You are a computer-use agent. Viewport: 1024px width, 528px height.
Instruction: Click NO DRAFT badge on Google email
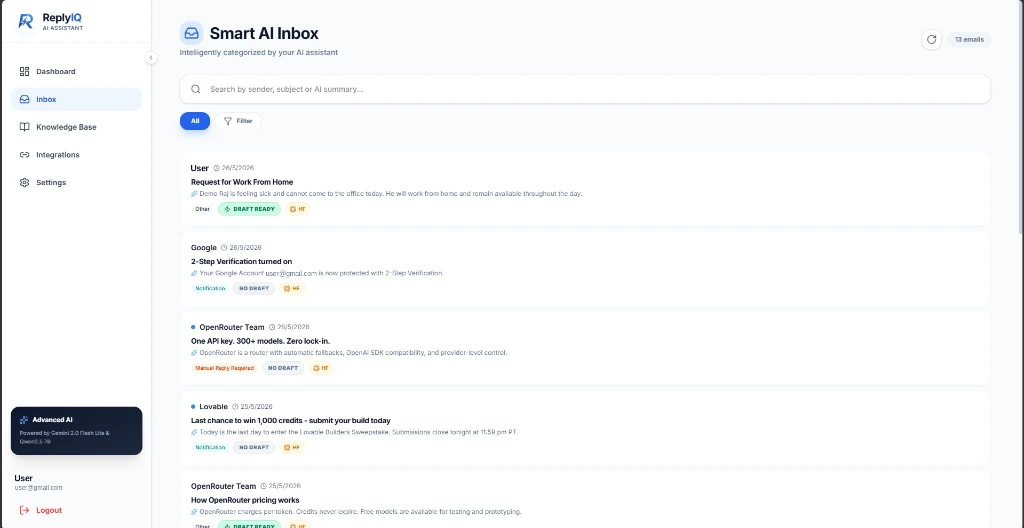[x=254, y=288]
